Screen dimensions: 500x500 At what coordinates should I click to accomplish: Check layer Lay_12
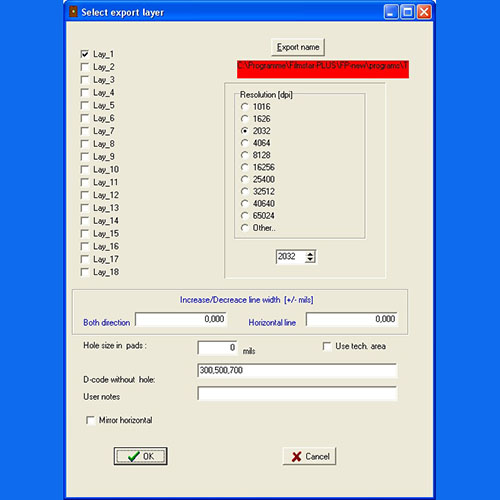pyautogui.click(x=85, y=195)
